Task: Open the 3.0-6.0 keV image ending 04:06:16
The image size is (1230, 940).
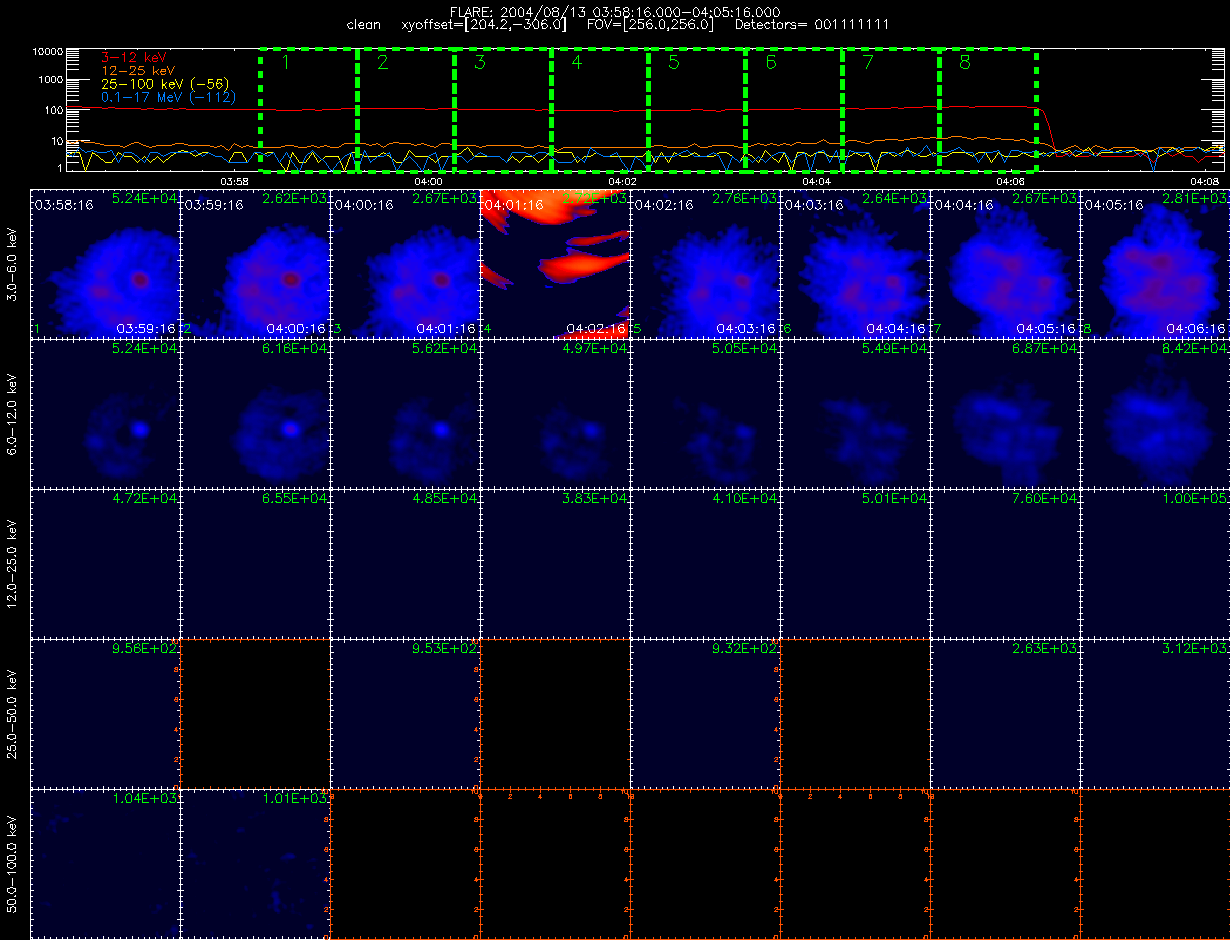Action: (1155, 264)
